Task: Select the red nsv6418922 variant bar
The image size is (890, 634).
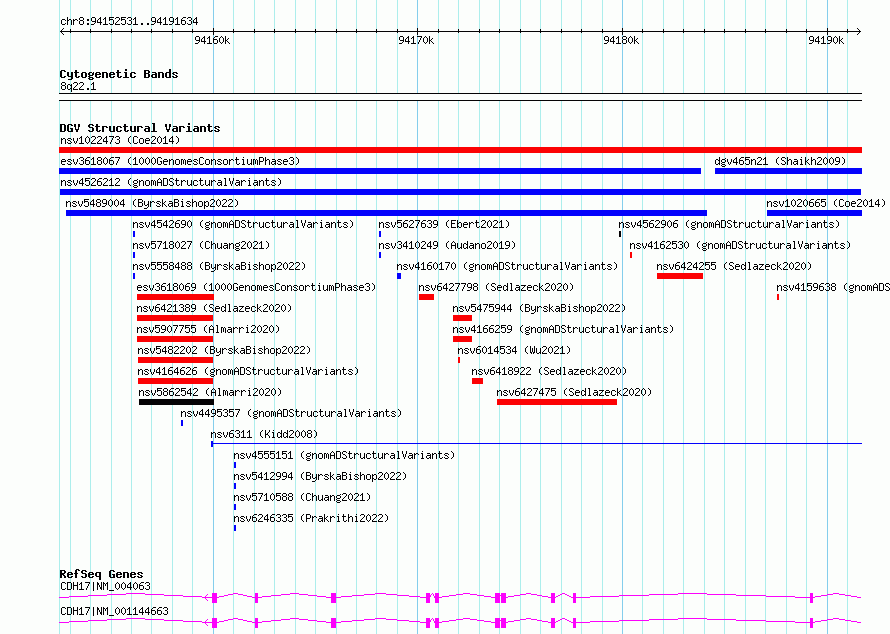Action: (477, 381)
